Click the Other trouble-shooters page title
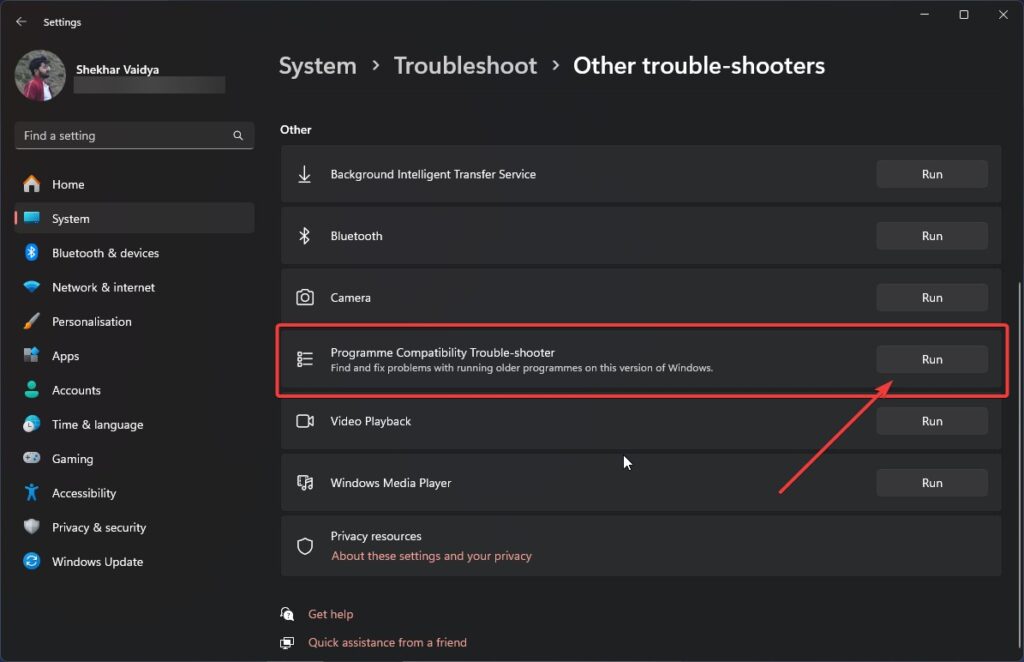 click(699, 66)
